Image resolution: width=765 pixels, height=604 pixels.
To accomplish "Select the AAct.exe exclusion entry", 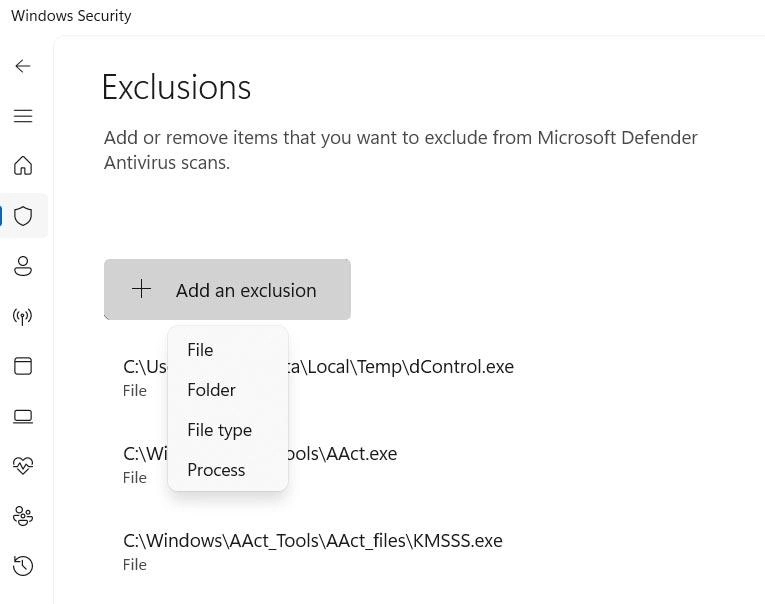I will [x=260, y=464].
